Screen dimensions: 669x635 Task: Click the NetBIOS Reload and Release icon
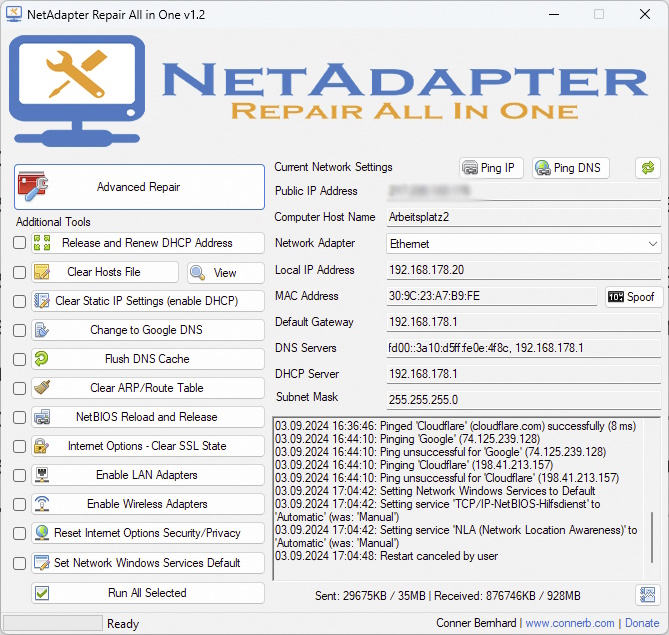42,417
